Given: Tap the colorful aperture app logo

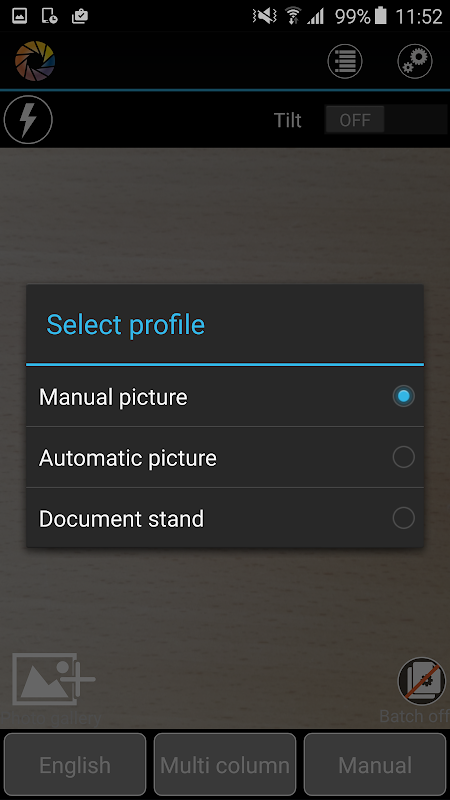Looking at the screenshot, I should (x=35, y=61).
